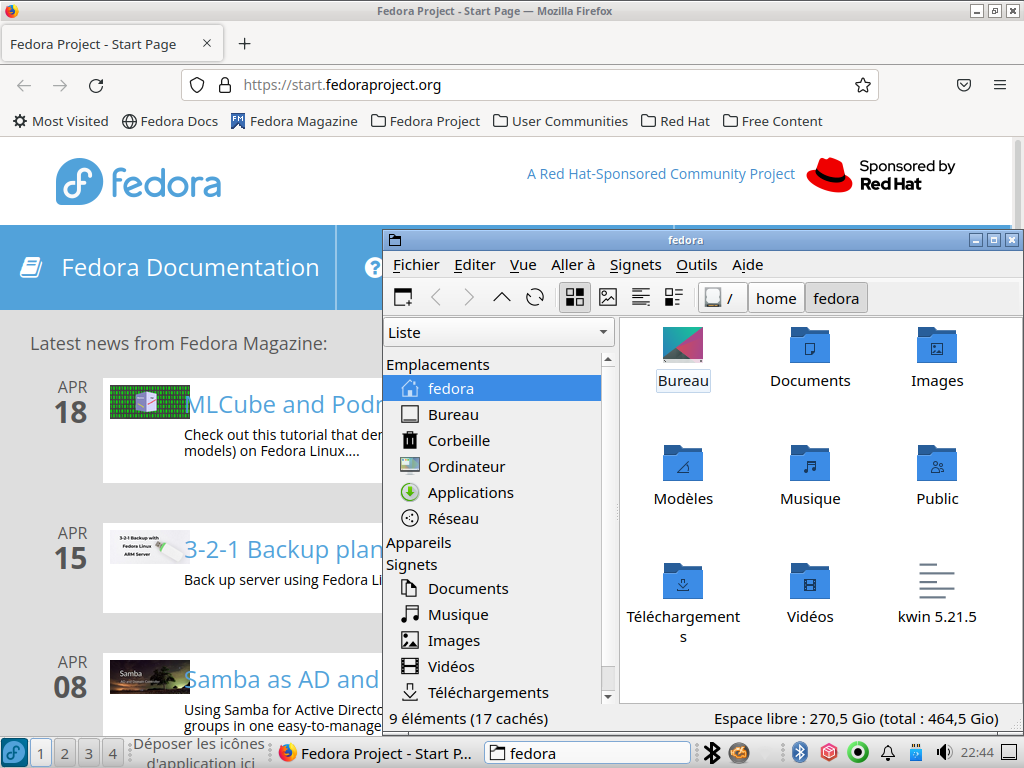
Task: Open Free Content bookmarks folder
Action: (773, 121)
